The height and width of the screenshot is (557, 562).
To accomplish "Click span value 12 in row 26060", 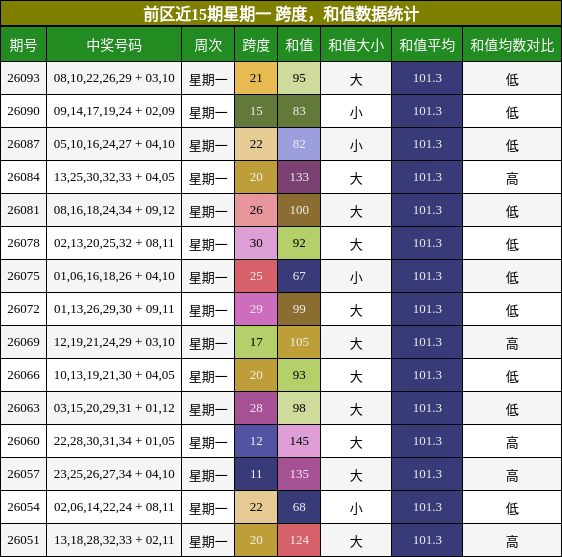I will 256,441.
